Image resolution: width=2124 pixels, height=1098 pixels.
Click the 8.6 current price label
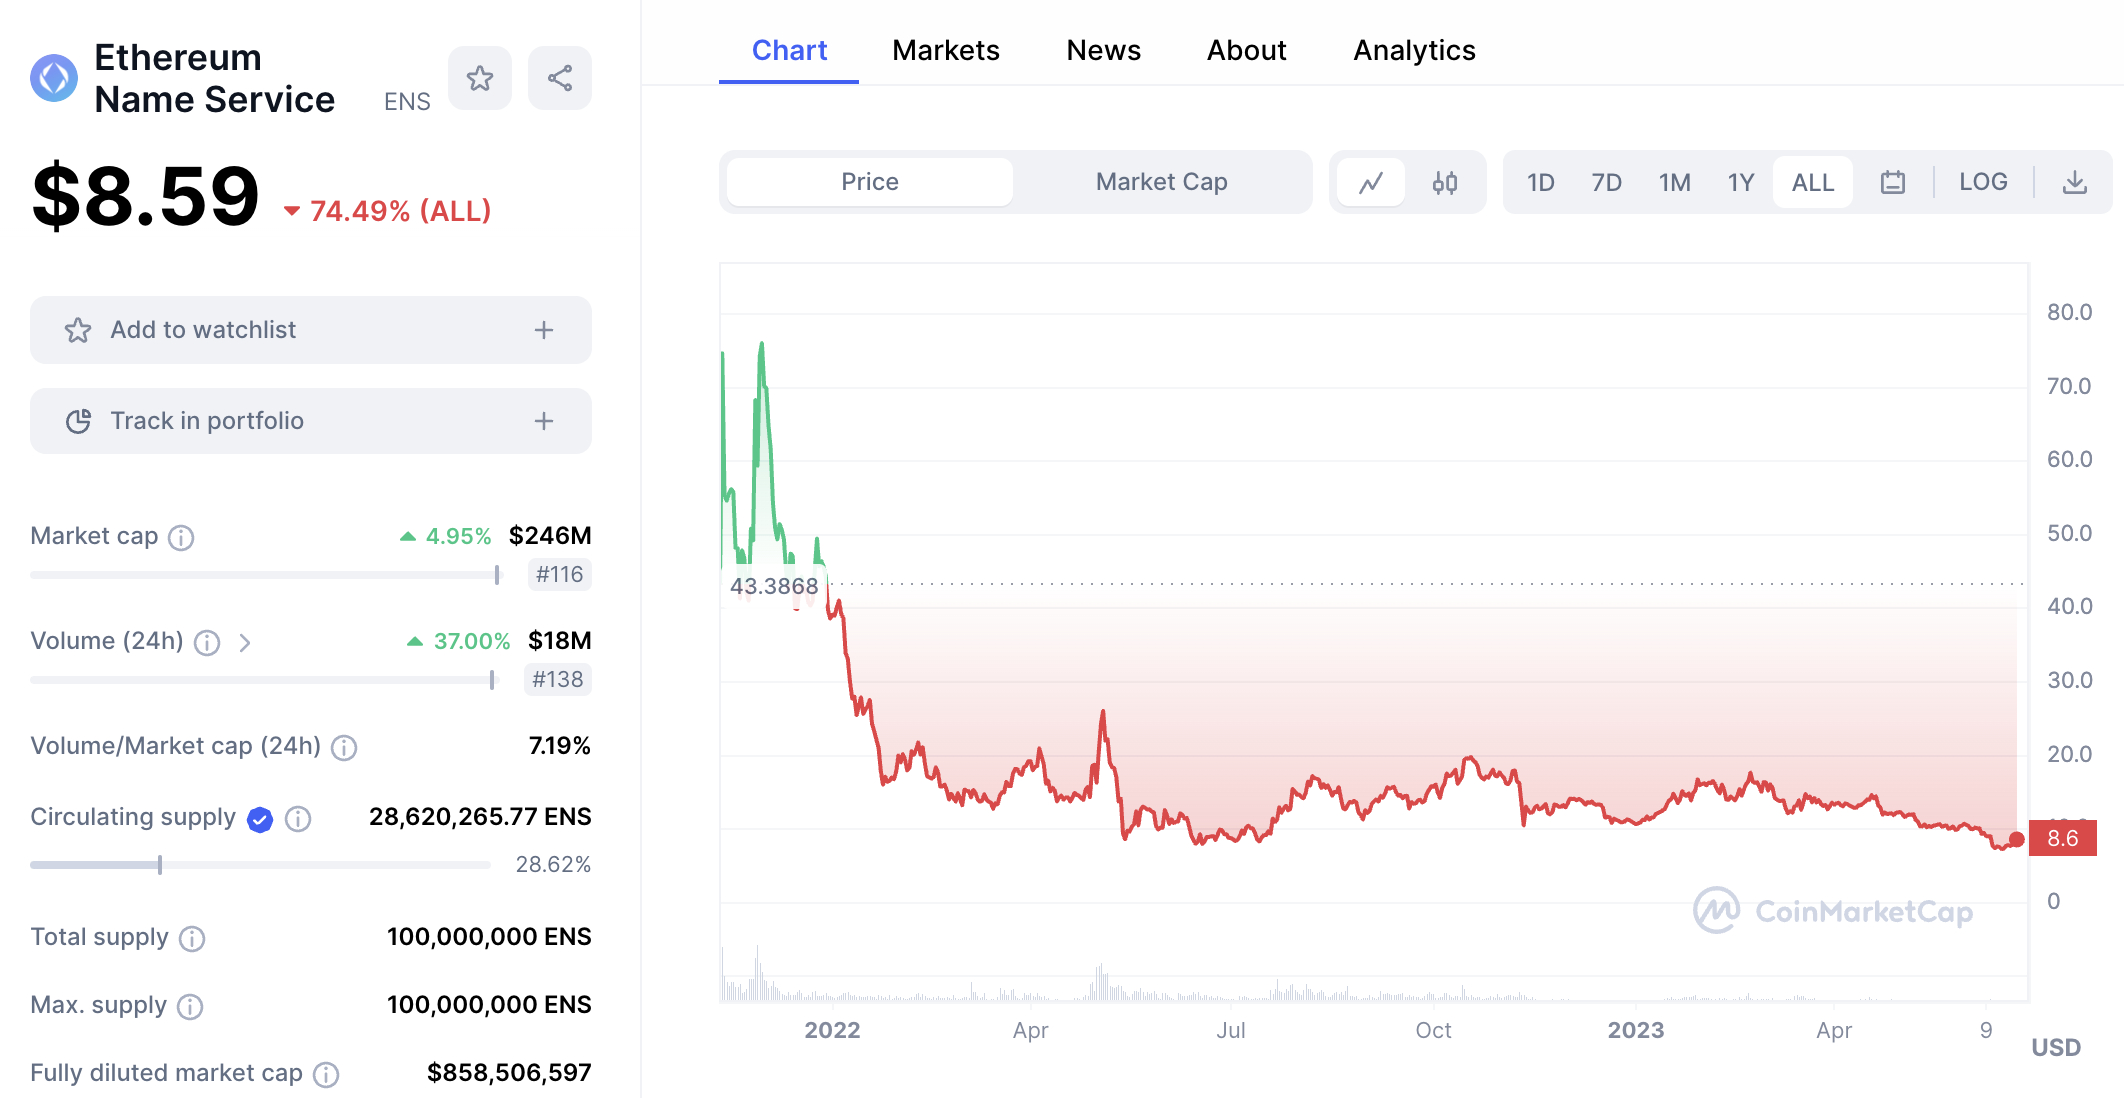[2062, 838]
